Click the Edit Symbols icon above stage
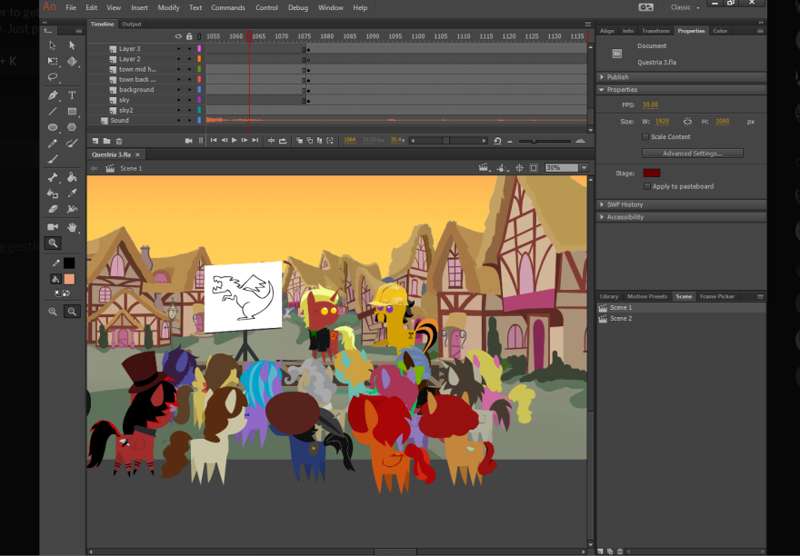 click(501, 168)
